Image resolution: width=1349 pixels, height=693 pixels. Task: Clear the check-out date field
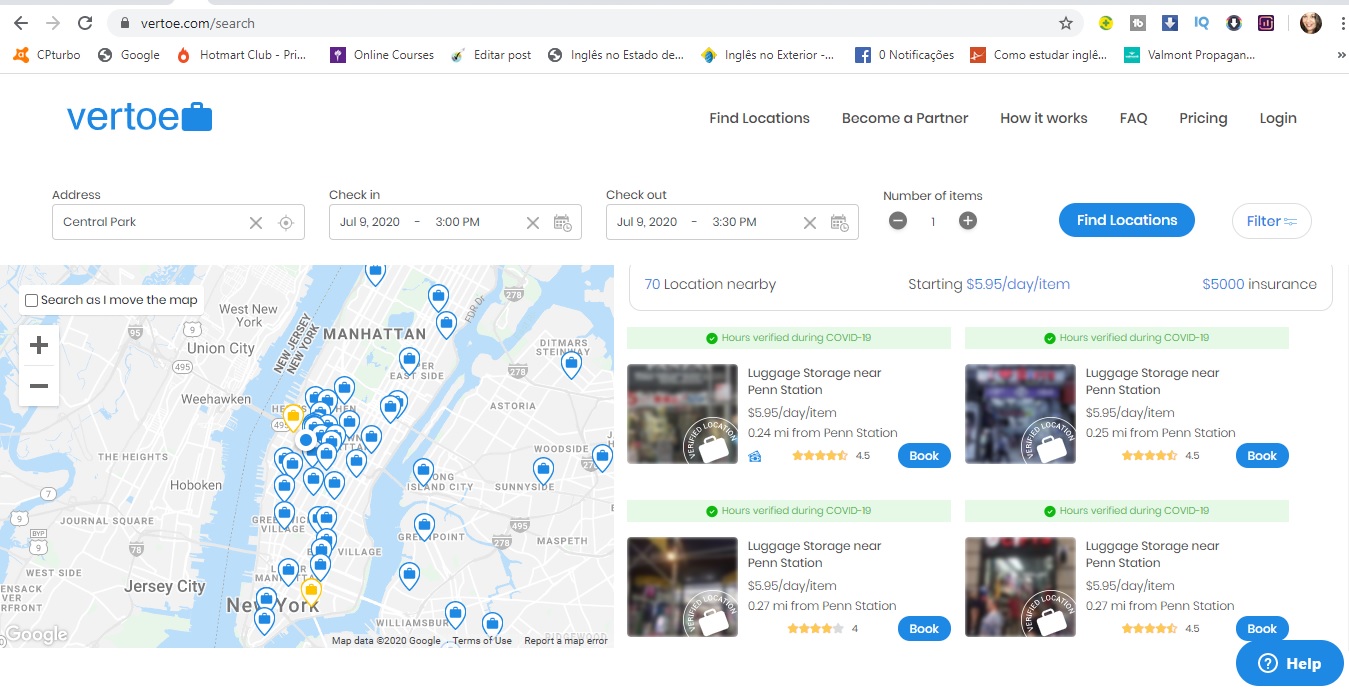[x=810, y=222]
